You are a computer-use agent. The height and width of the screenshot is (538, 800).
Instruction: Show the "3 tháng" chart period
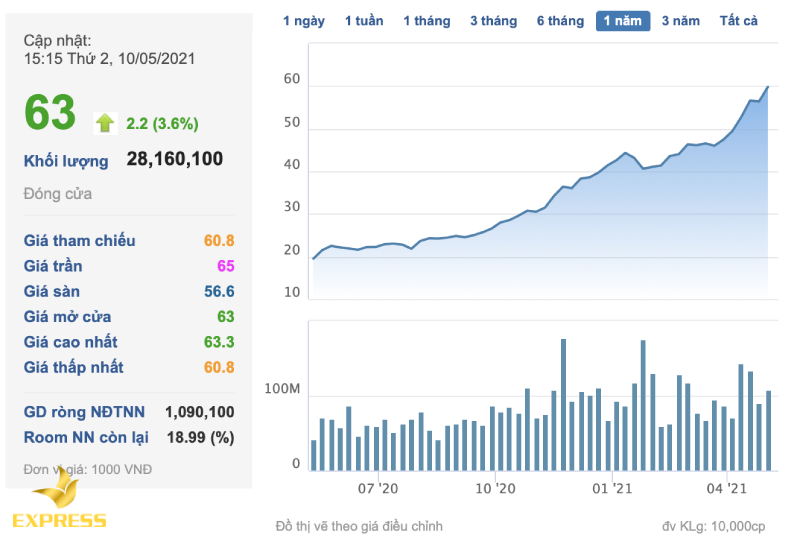tap(493, 21)
